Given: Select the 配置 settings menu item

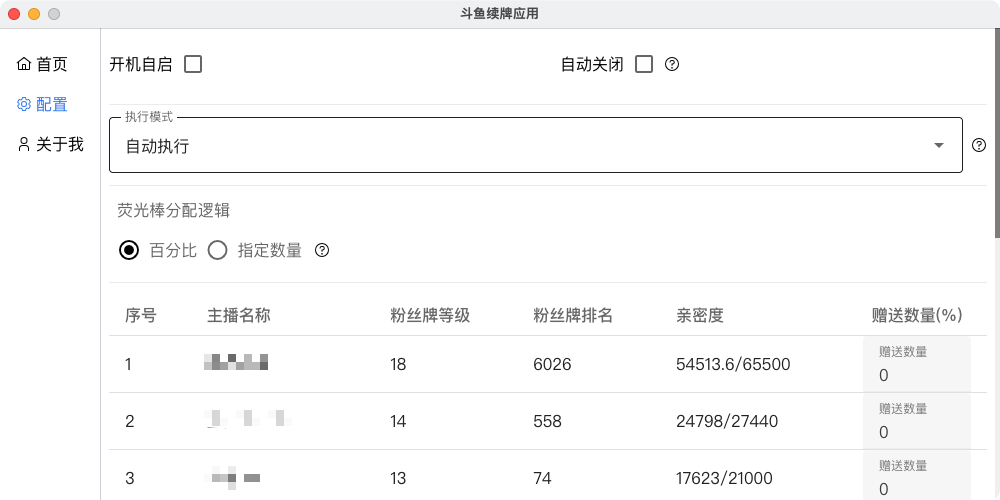Looking at the screenshot, I should point(42,104).
